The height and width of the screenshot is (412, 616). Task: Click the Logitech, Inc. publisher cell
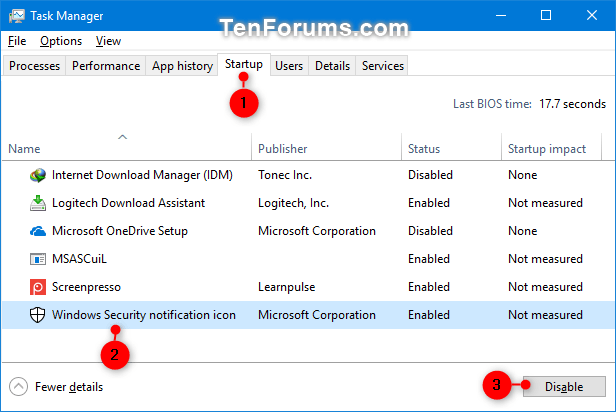[x=293, y=203]
